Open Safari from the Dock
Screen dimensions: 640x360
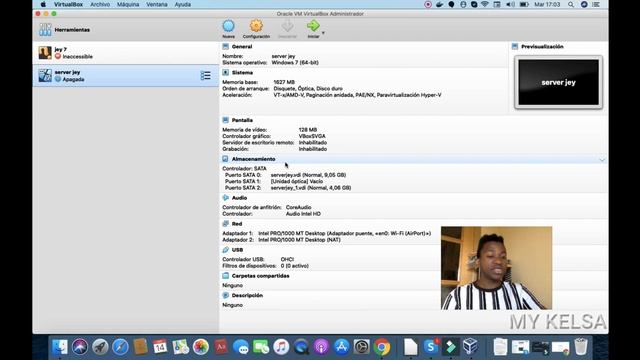click(120, 347)
